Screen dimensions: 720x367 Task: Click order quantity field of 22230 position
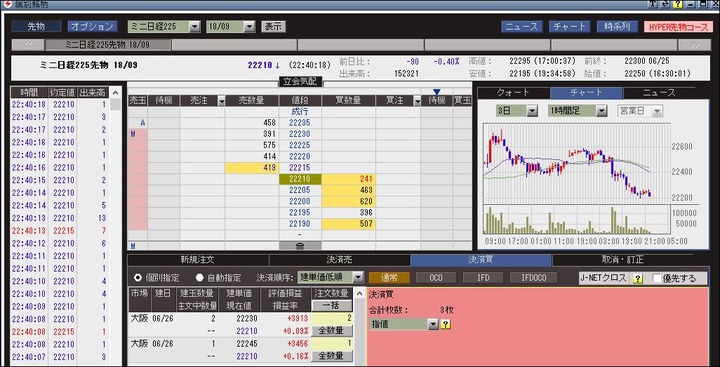coord(332,319)
